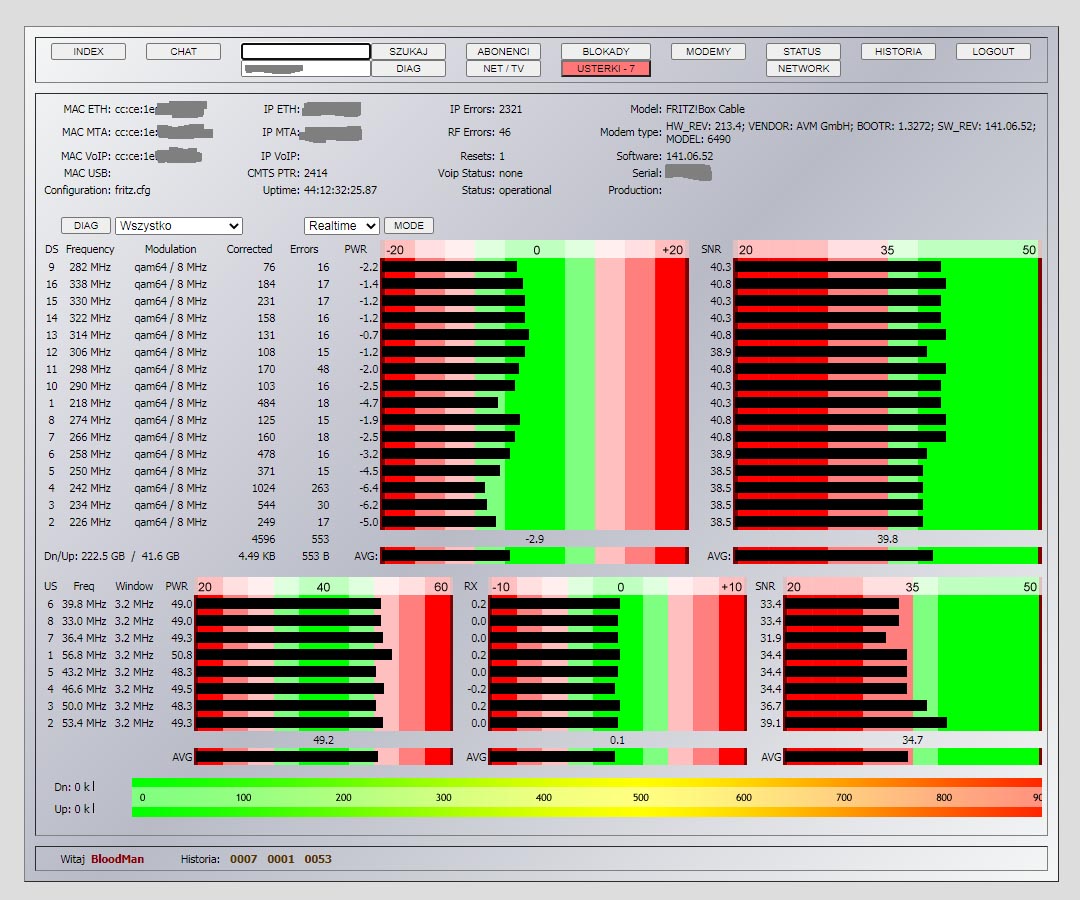The image size is (1080, 900).
Task: Open the INDEX page
Action: [88, 52]
